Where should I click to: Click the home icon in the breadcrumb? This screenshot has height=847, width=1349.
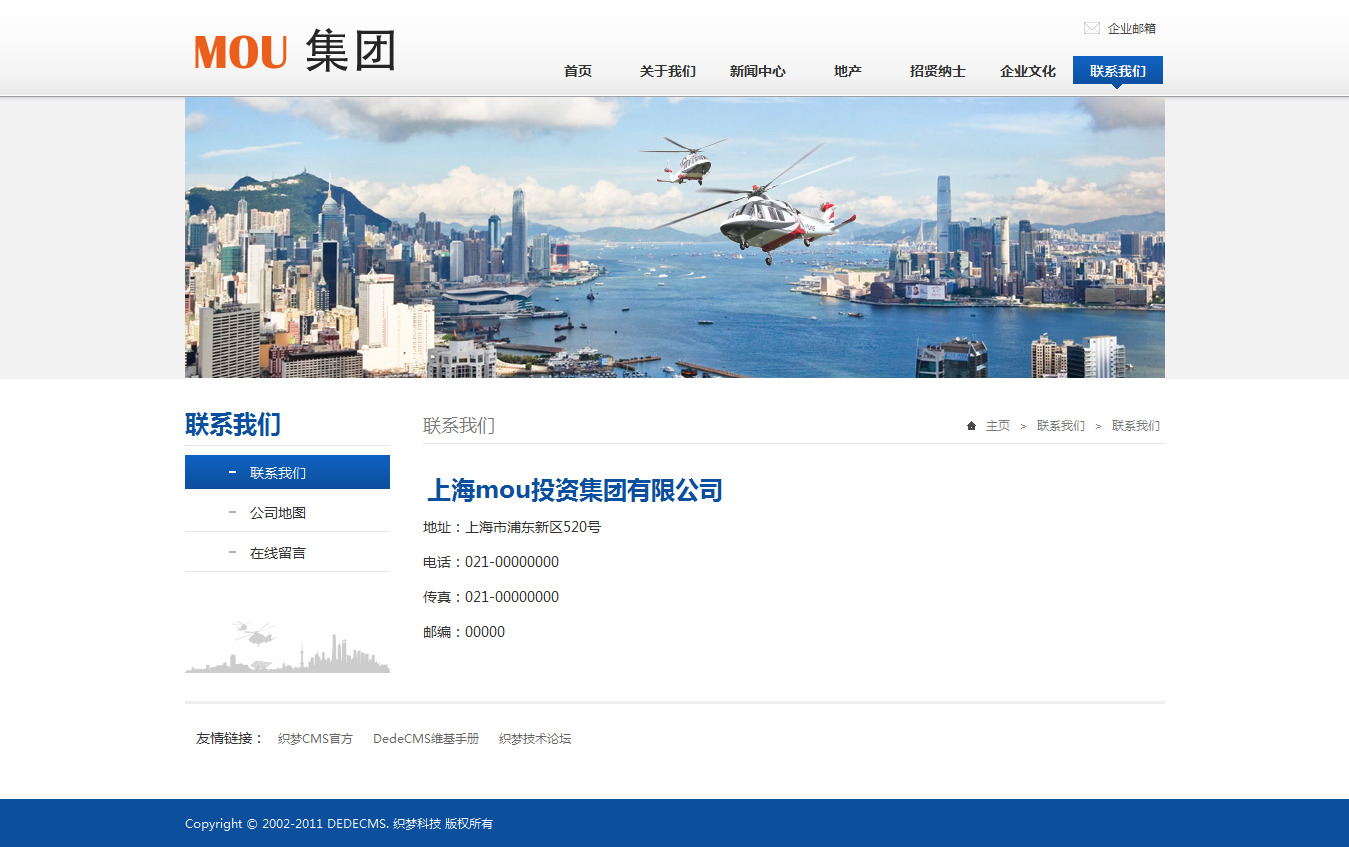click(x=971, y=426)
